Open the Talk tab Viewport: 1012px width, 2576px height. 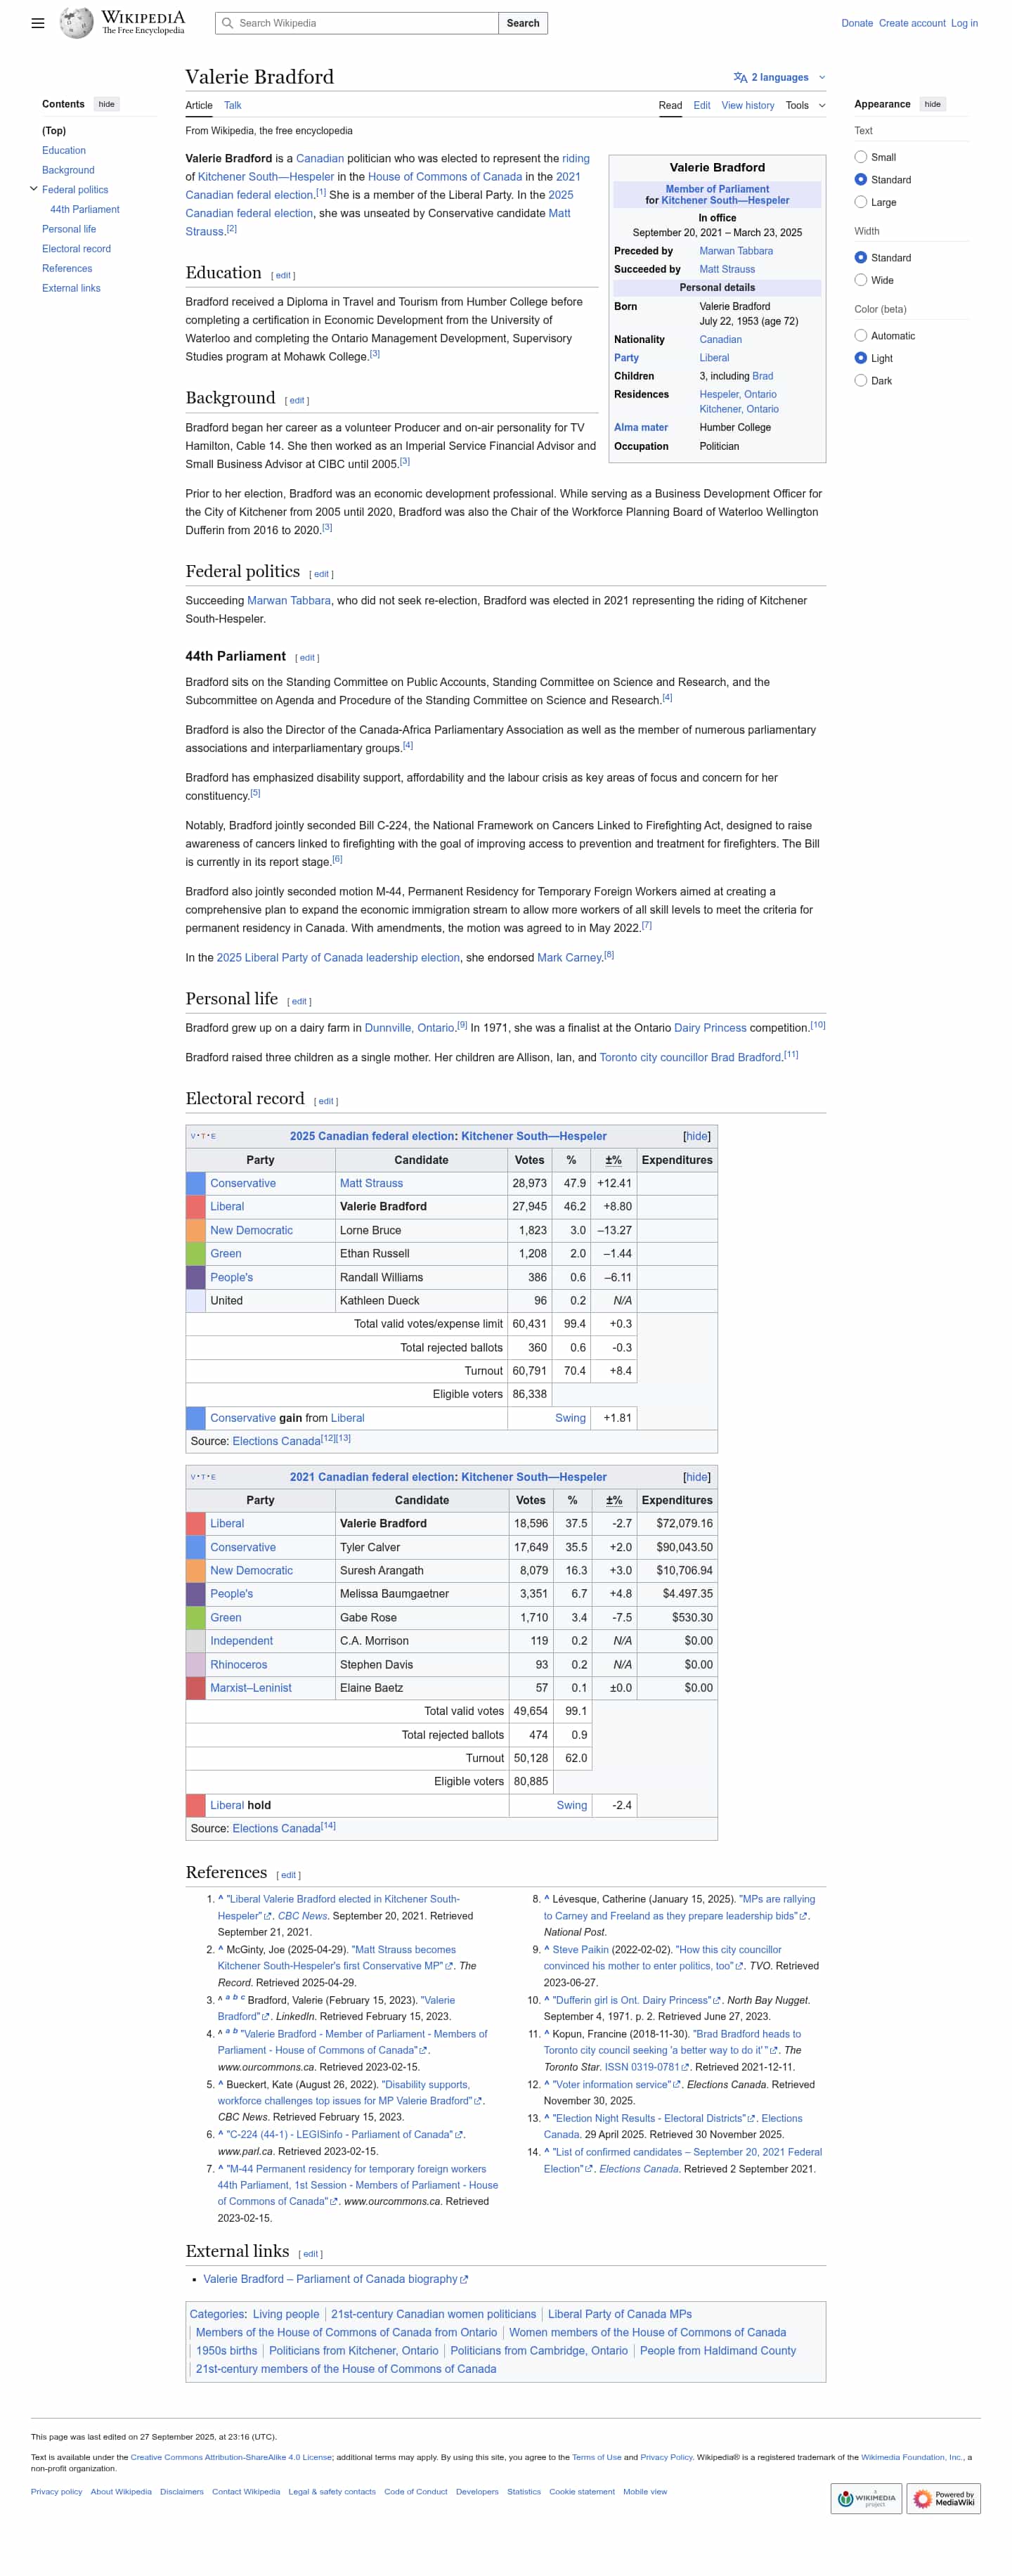click(232, 105)
